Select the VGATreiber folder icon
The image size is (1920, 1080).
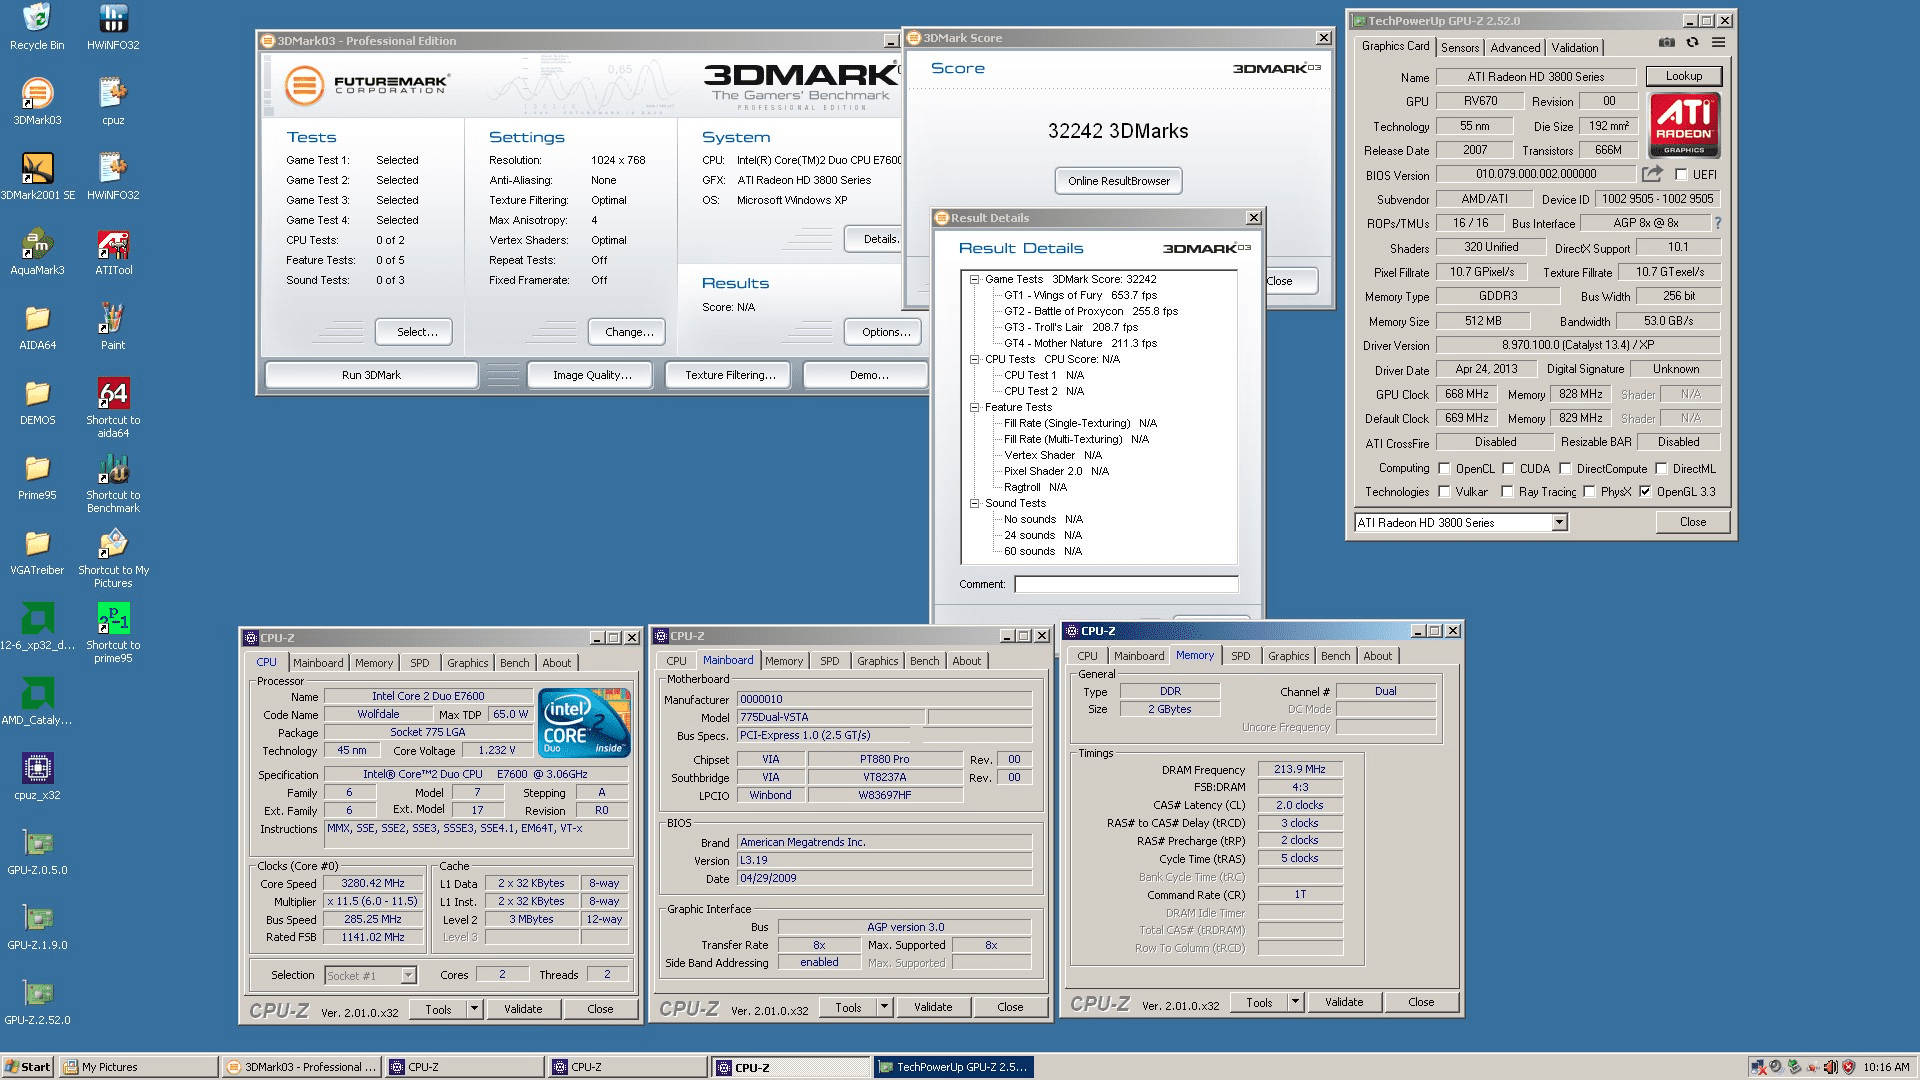click(x=37, y=552)
